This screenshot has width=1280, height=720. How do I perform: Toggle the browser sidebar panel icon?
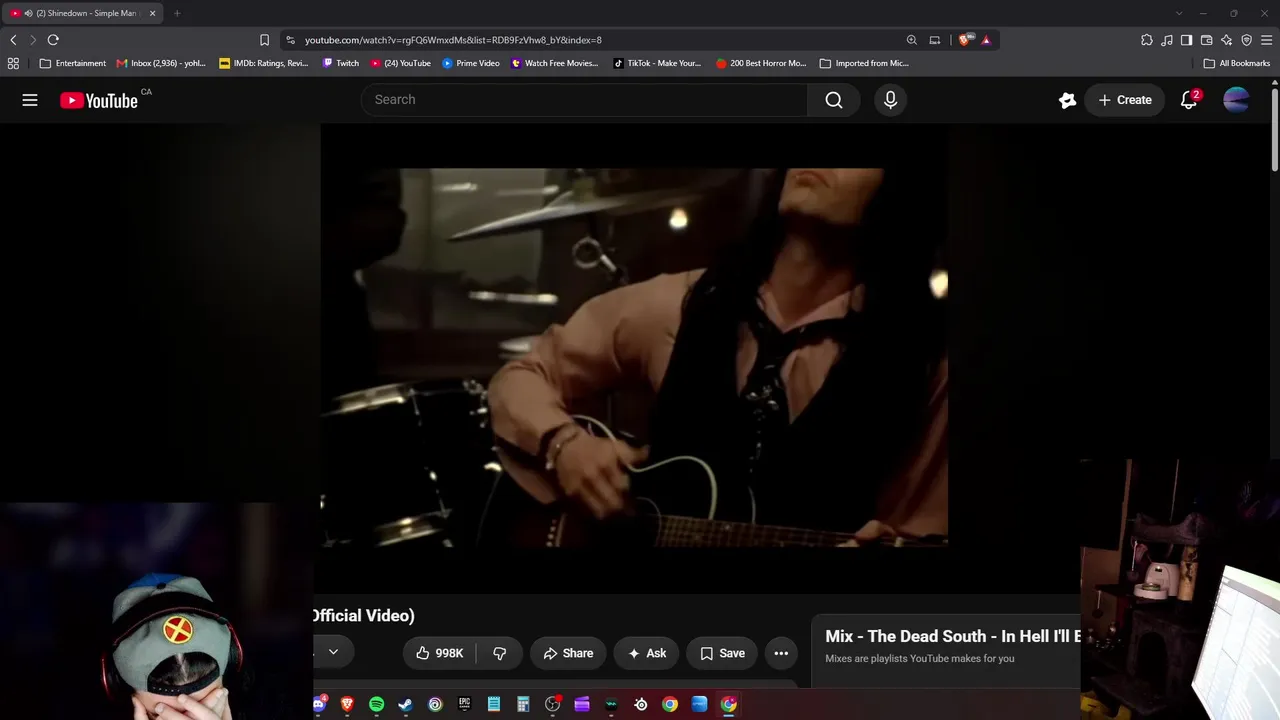coord(1186,40)
